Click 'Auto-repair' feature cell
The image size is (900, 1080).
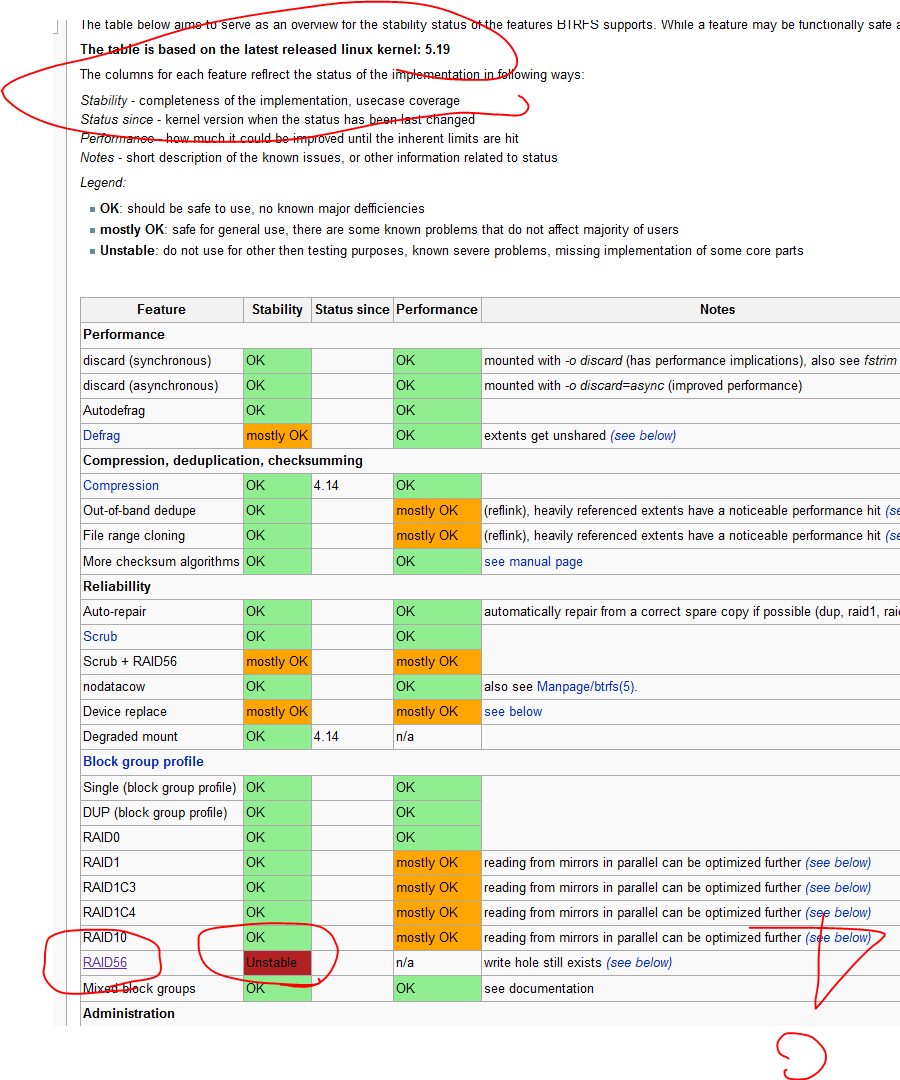coord(161,612)
